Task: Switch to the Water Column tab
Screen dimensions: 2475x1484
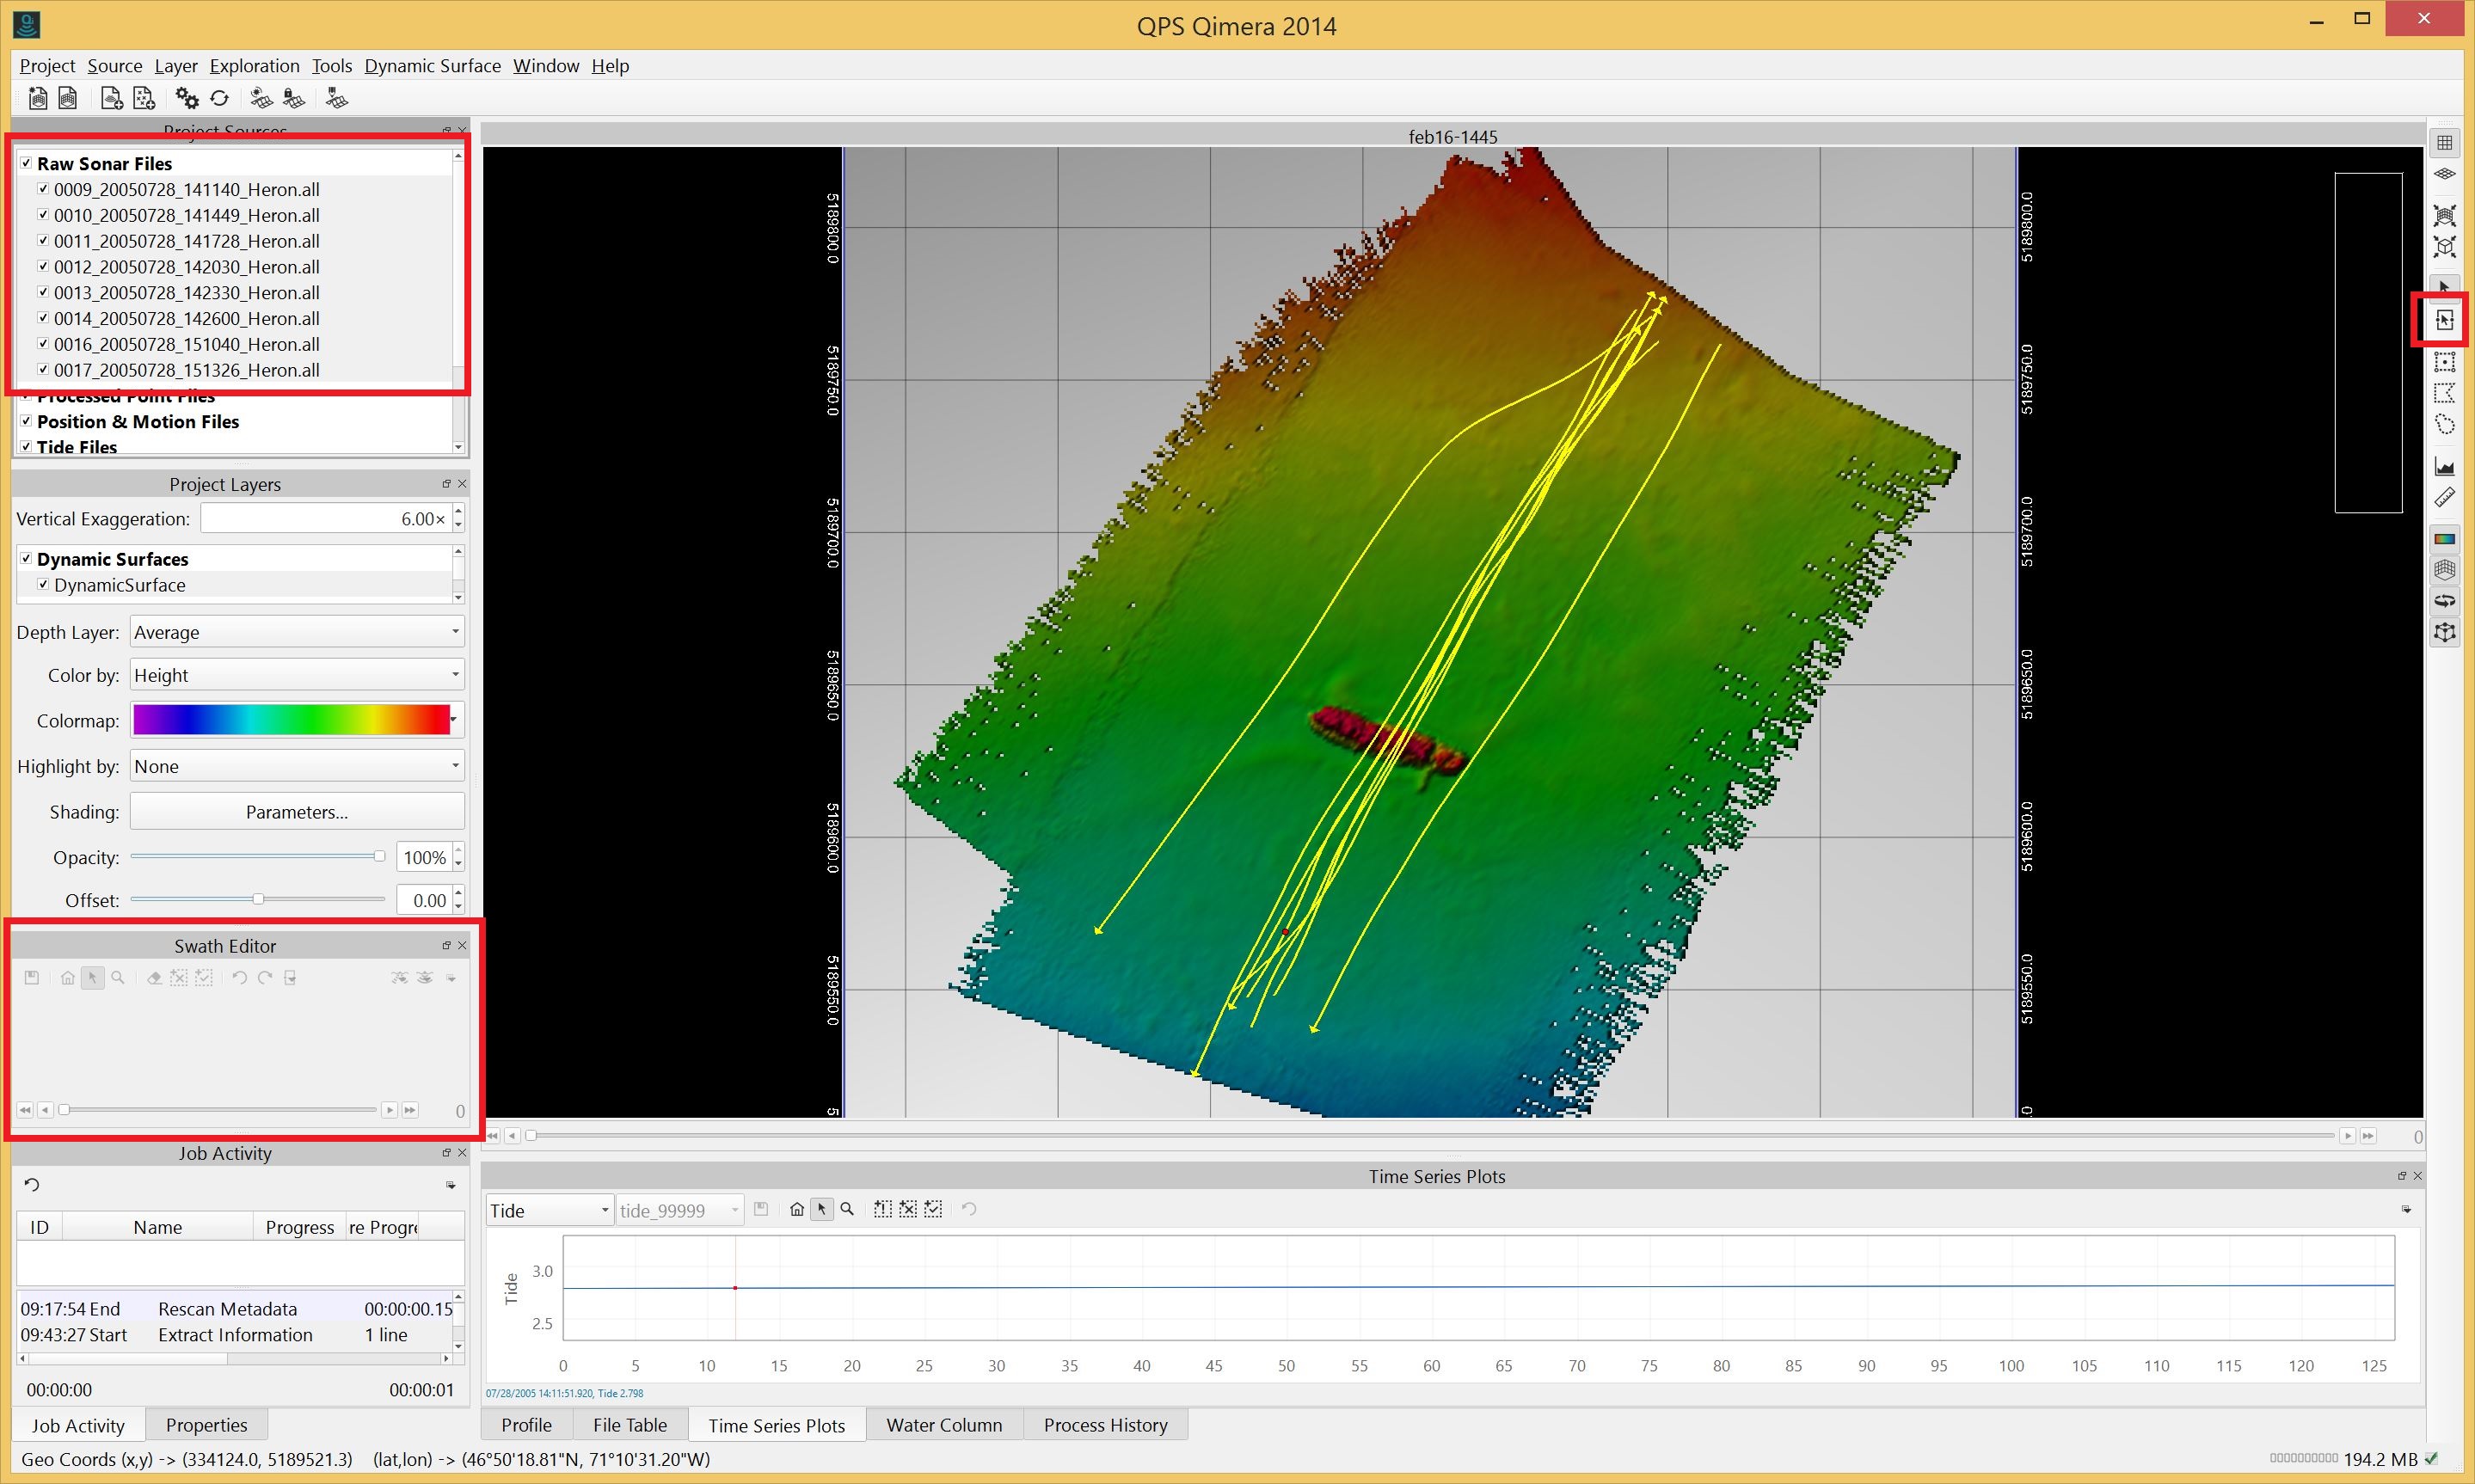Action: point(943,1425)
